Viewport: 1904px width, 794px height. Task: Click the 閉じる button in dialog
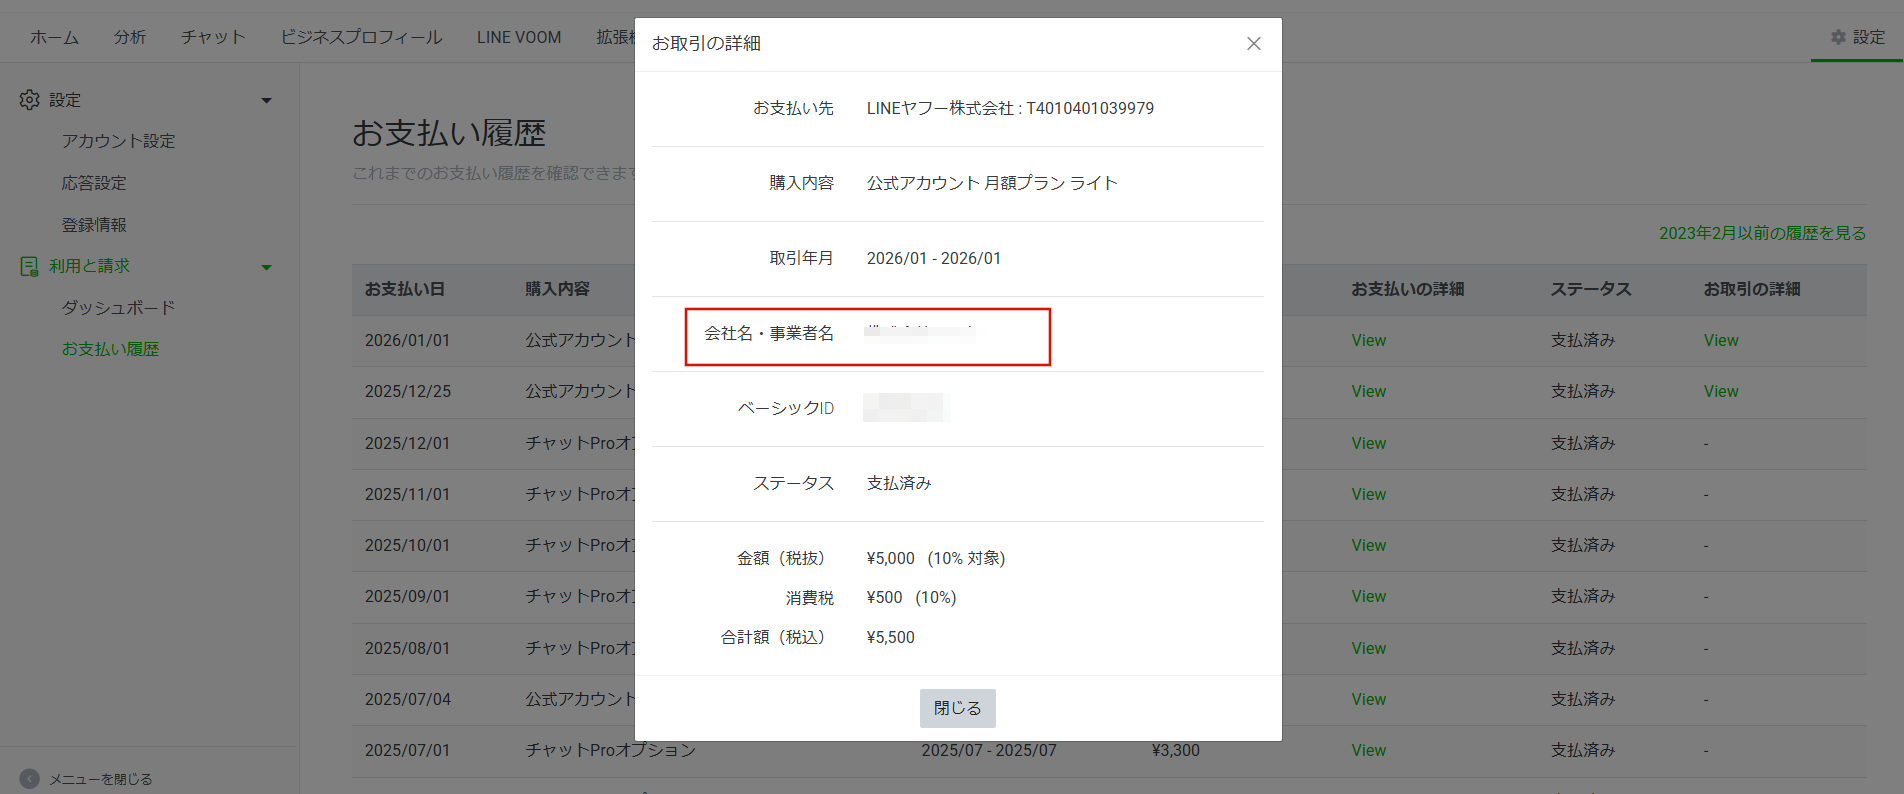(957, 708)
